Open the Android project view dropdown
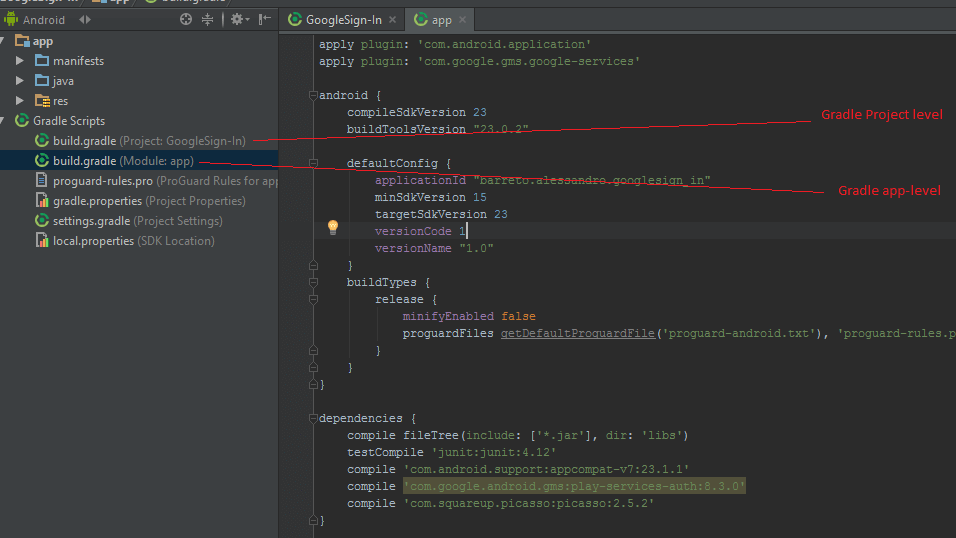This screenshot has height=538, width=956. 84,20
